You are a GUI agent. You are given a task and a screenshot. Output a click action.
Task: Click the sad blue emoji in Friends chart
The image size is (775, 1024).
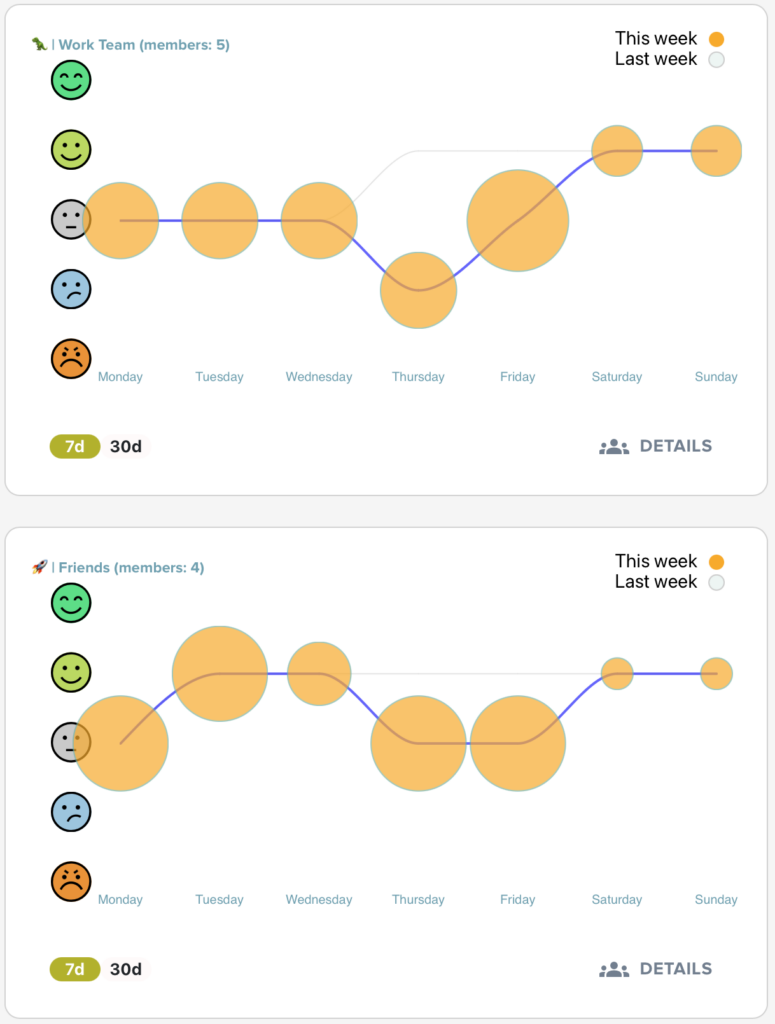click(71, 812)
